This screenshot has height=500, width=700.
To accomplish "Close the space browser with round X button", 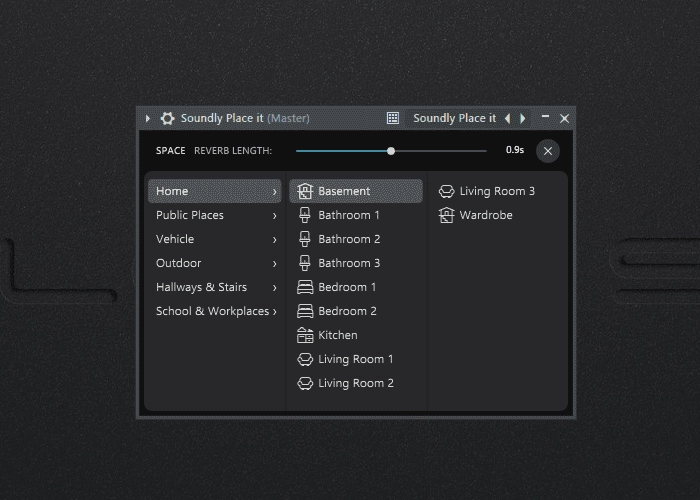I will coord(548,151).
